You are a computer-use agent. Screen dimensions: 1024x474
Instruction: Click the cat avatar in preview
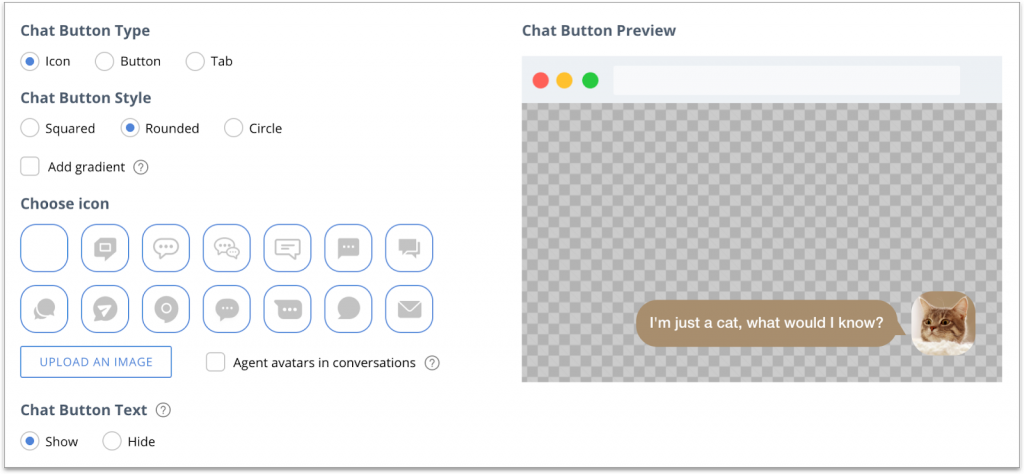click(x=943, y=323)
